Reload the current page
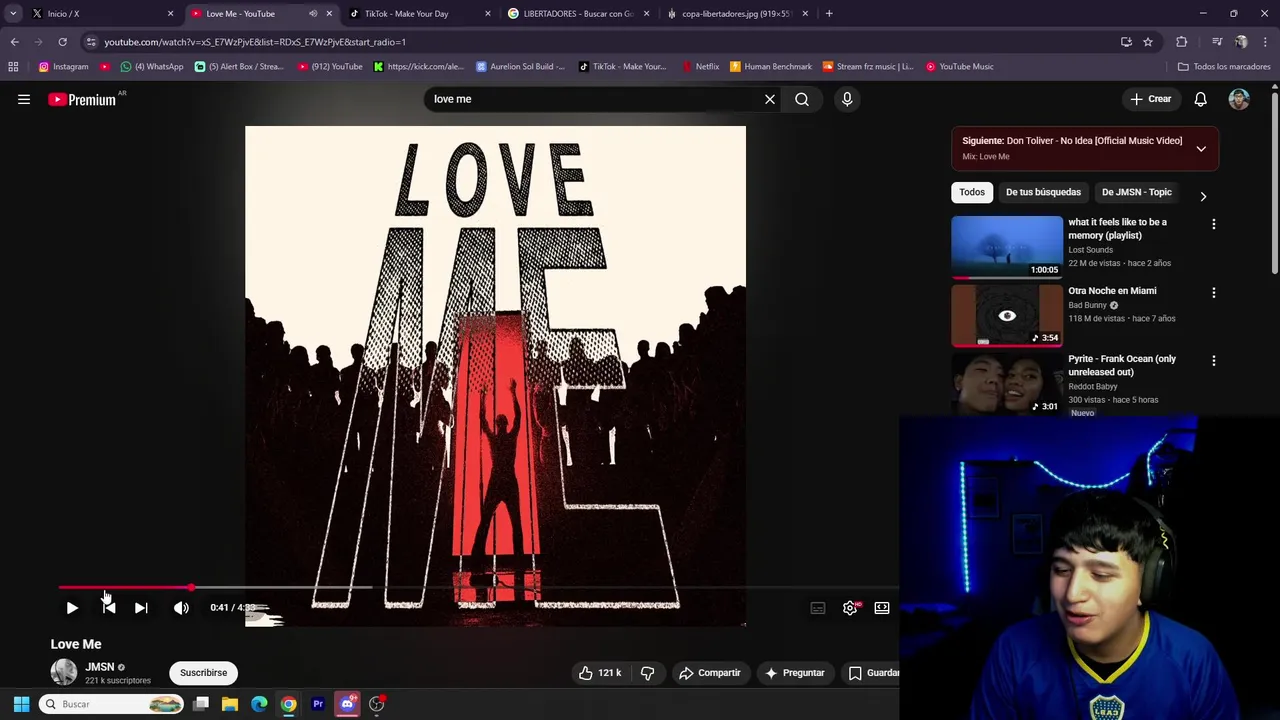1280x720 pixels. point(62,42)
